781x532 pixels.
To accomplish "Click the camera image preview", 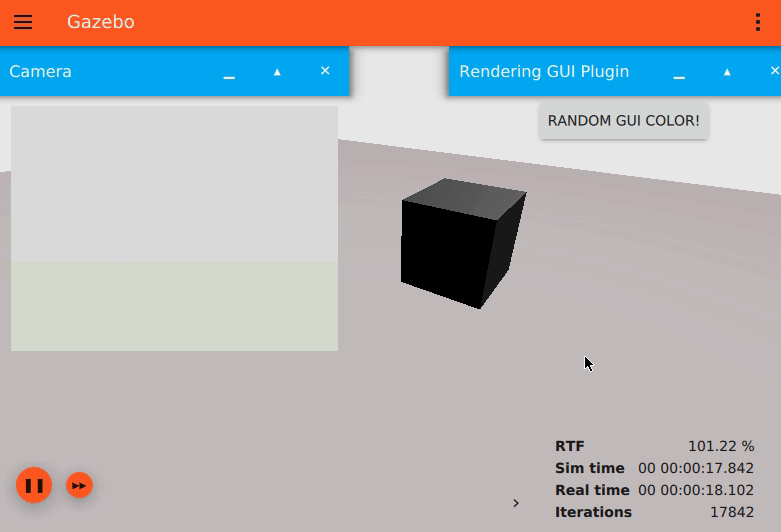I will 174,228.
